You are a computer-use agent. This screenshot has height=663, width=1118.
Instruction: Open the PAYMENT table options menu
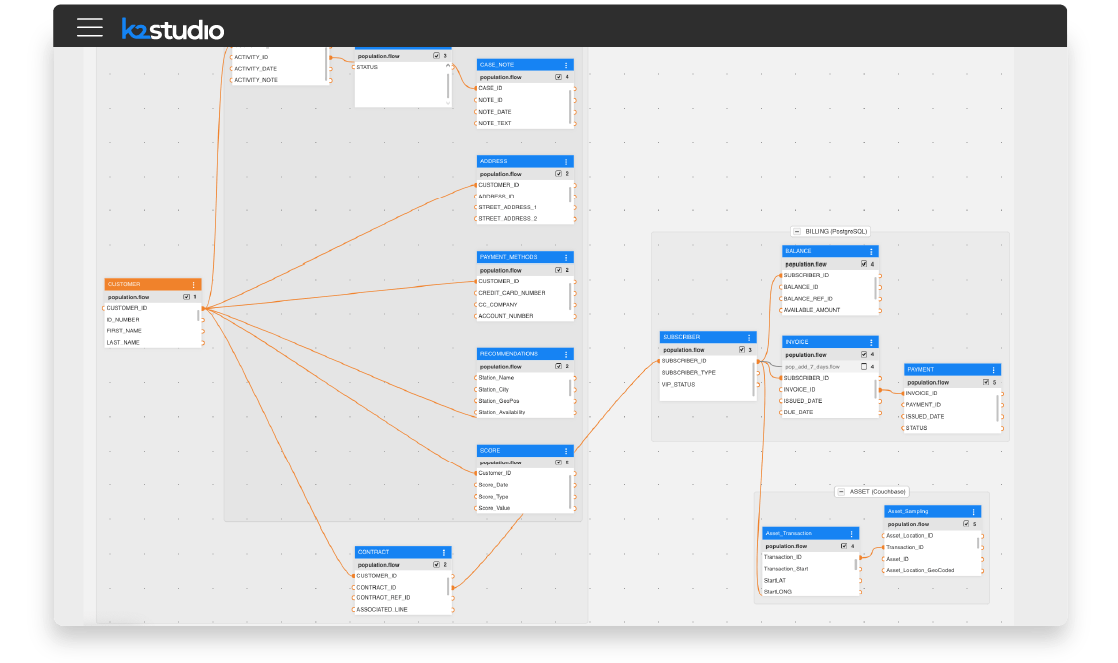coord(993,370)
